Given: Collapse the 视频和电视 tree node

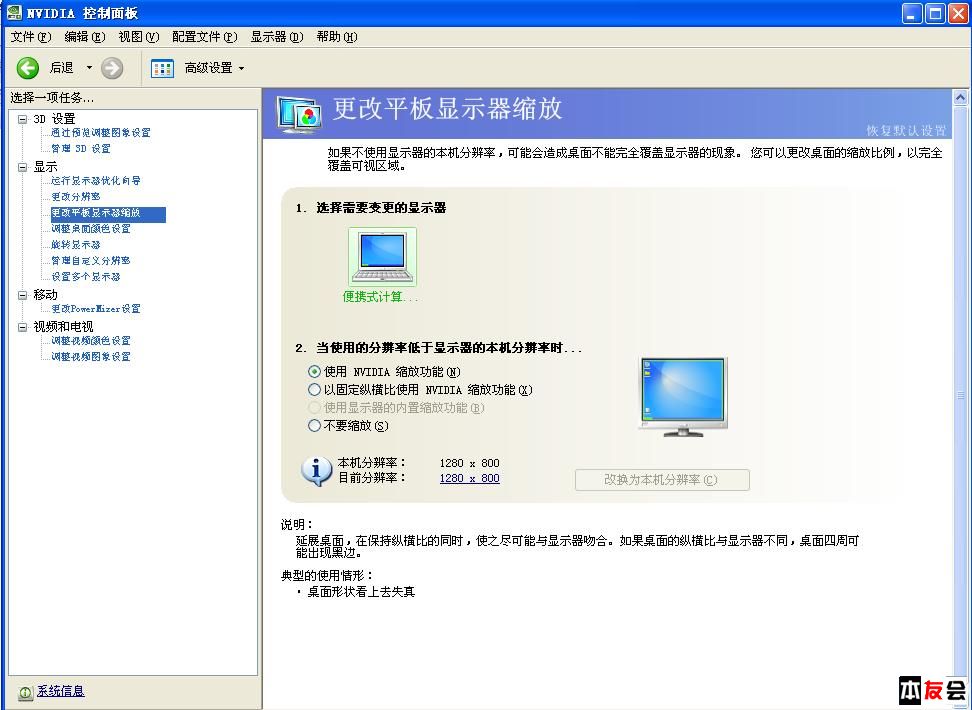Looking at the screenshot, I should [23, 327].
